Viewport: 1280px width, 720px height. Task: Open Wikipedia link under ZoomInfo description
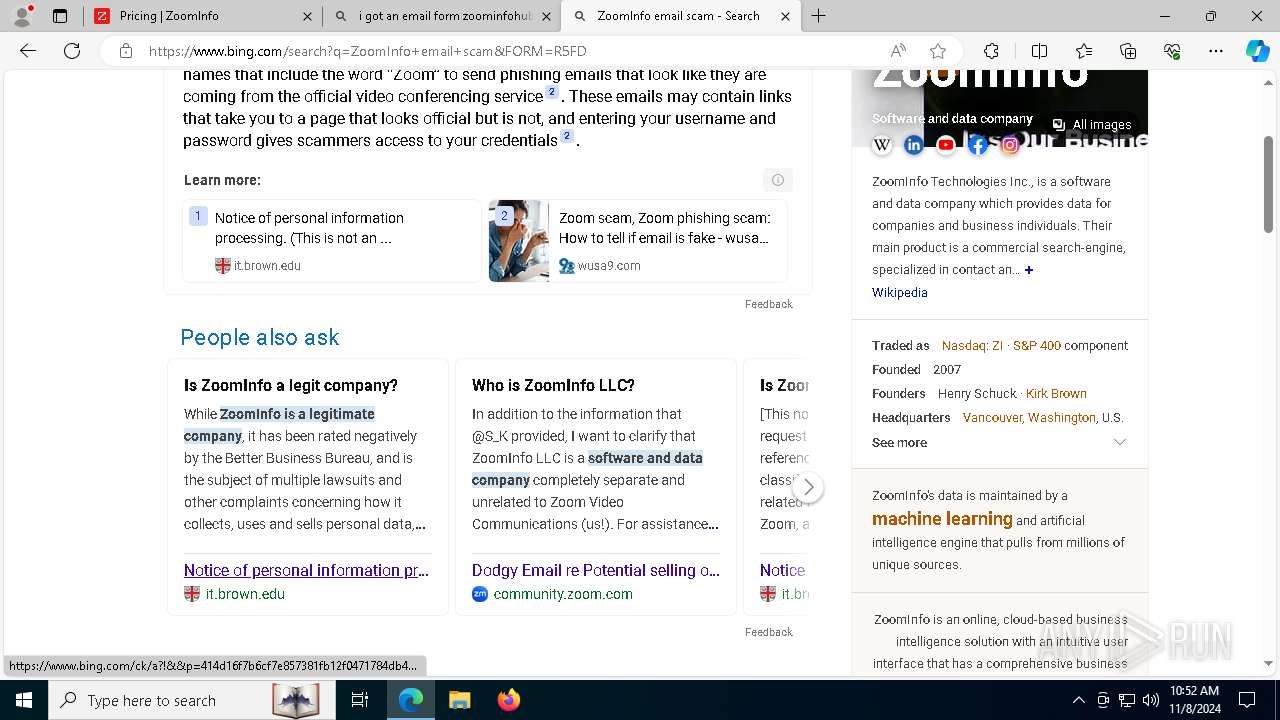pyautogui.click(x=900, y=293)
